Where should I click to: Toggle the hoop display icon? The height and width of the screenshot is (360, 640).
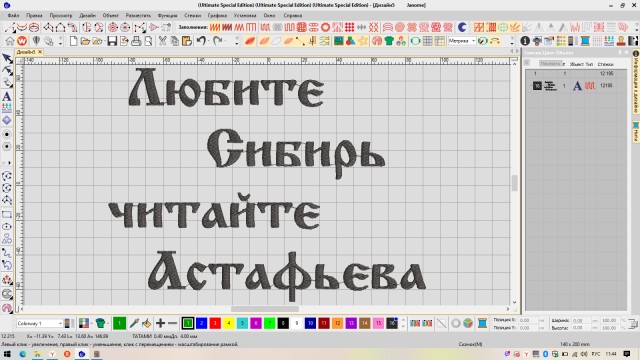[x=415, y=41]
